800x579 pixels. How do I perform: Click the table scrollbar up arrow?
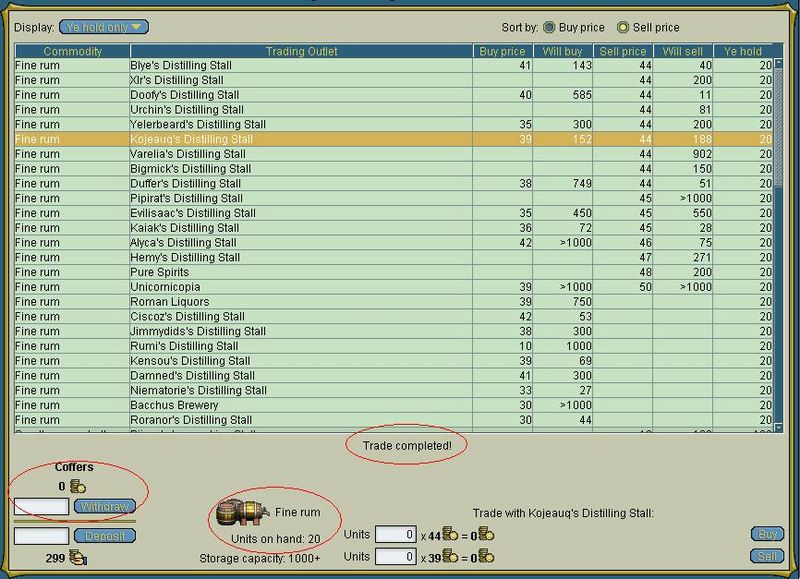click(779, 63)
